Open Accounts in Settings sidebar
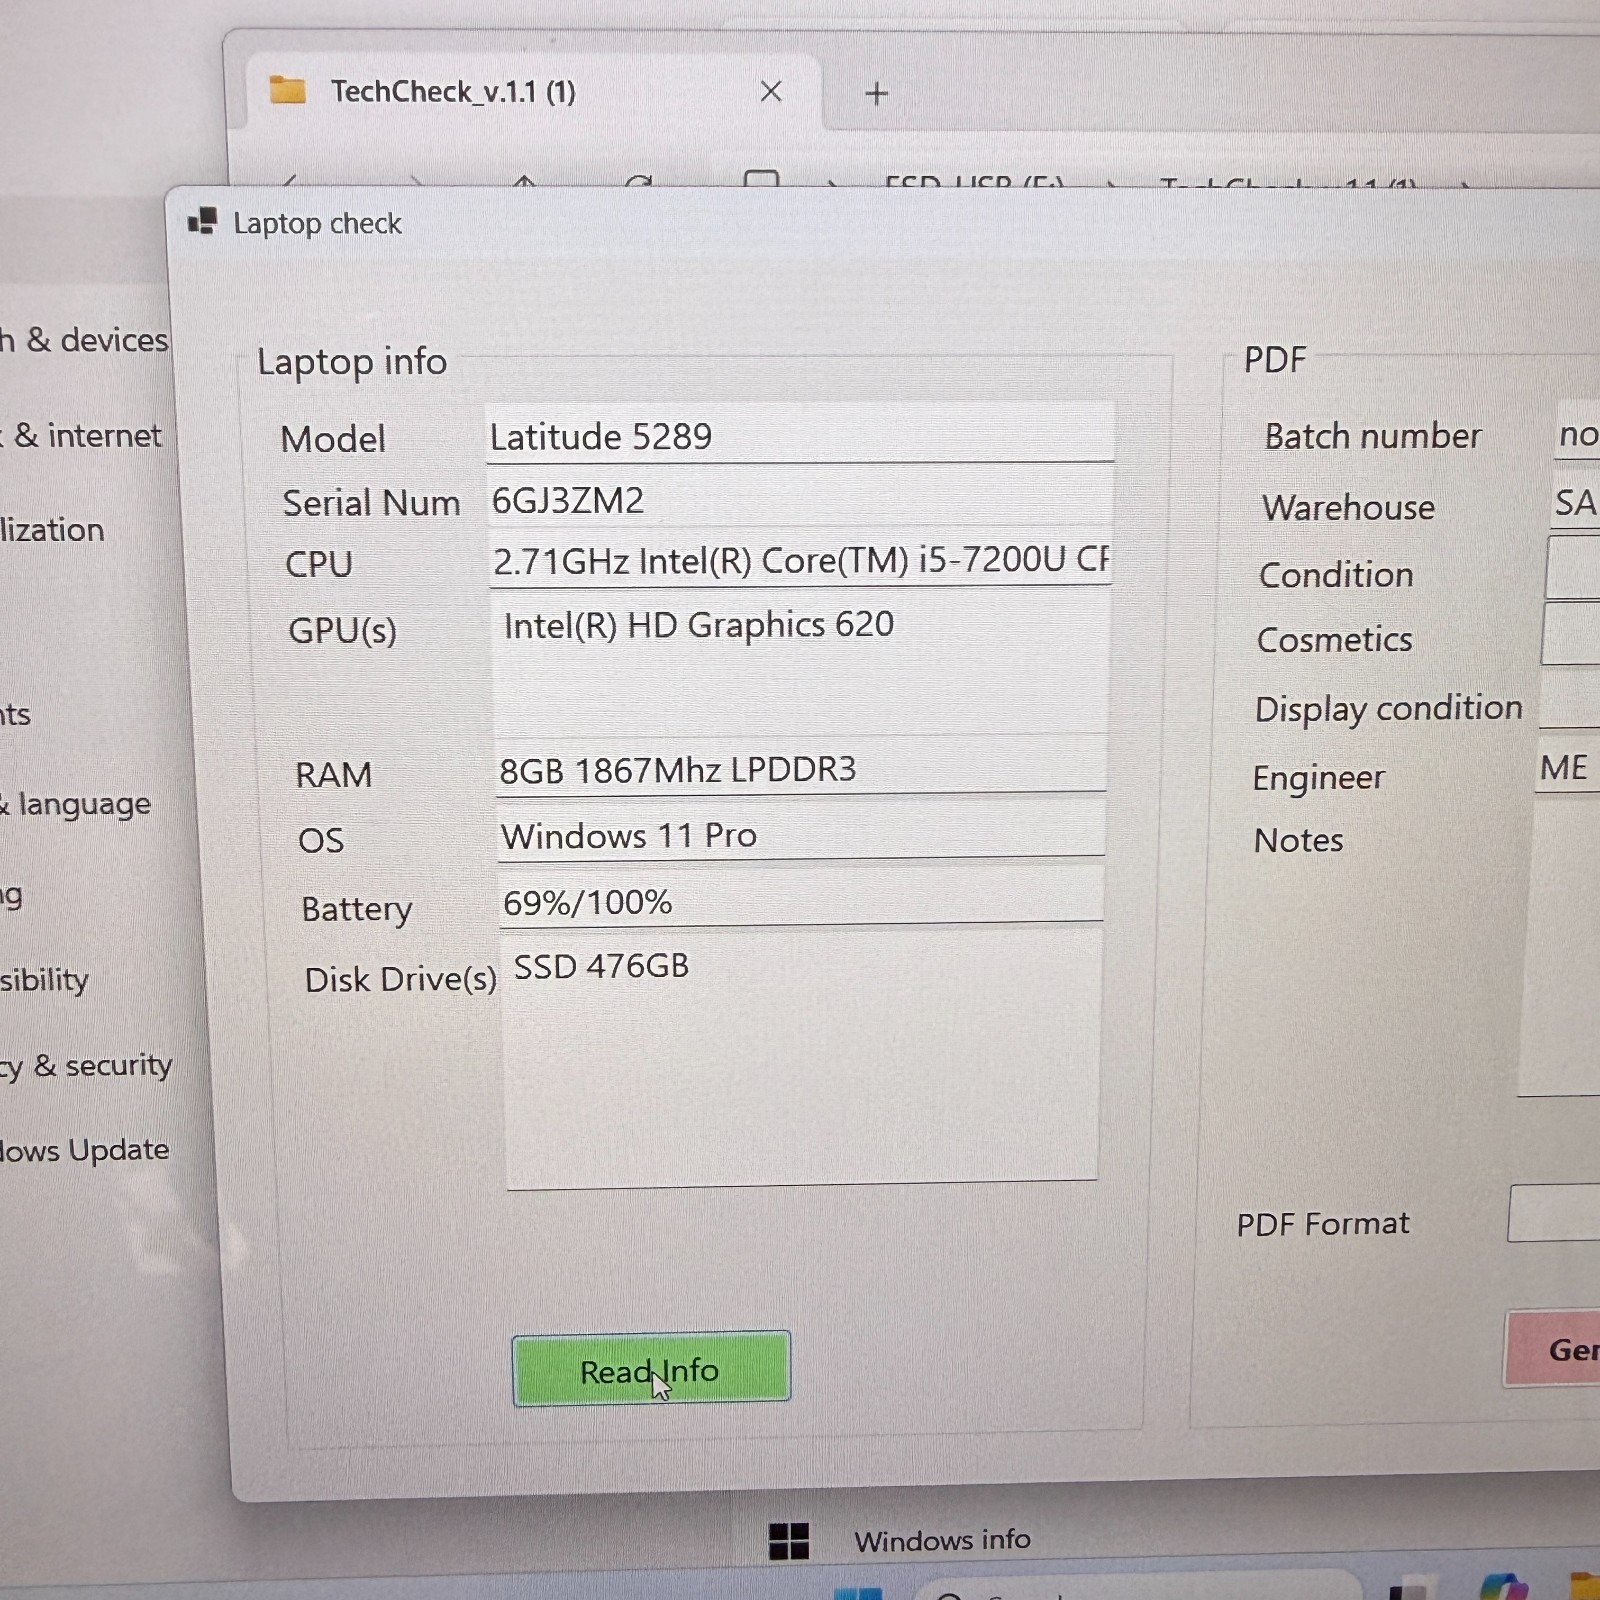The width and height of the screenshot is (1600, 1600). 16,715
